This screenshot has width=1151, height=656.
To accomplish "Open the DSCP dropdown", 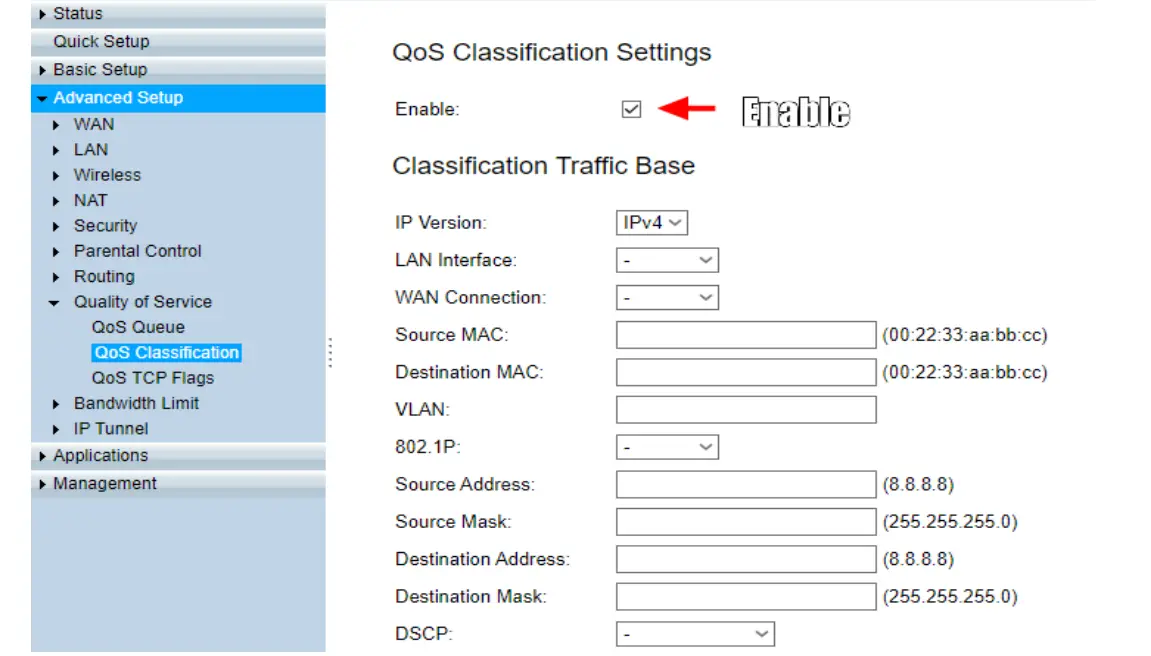I will click(x=695, y=633).
